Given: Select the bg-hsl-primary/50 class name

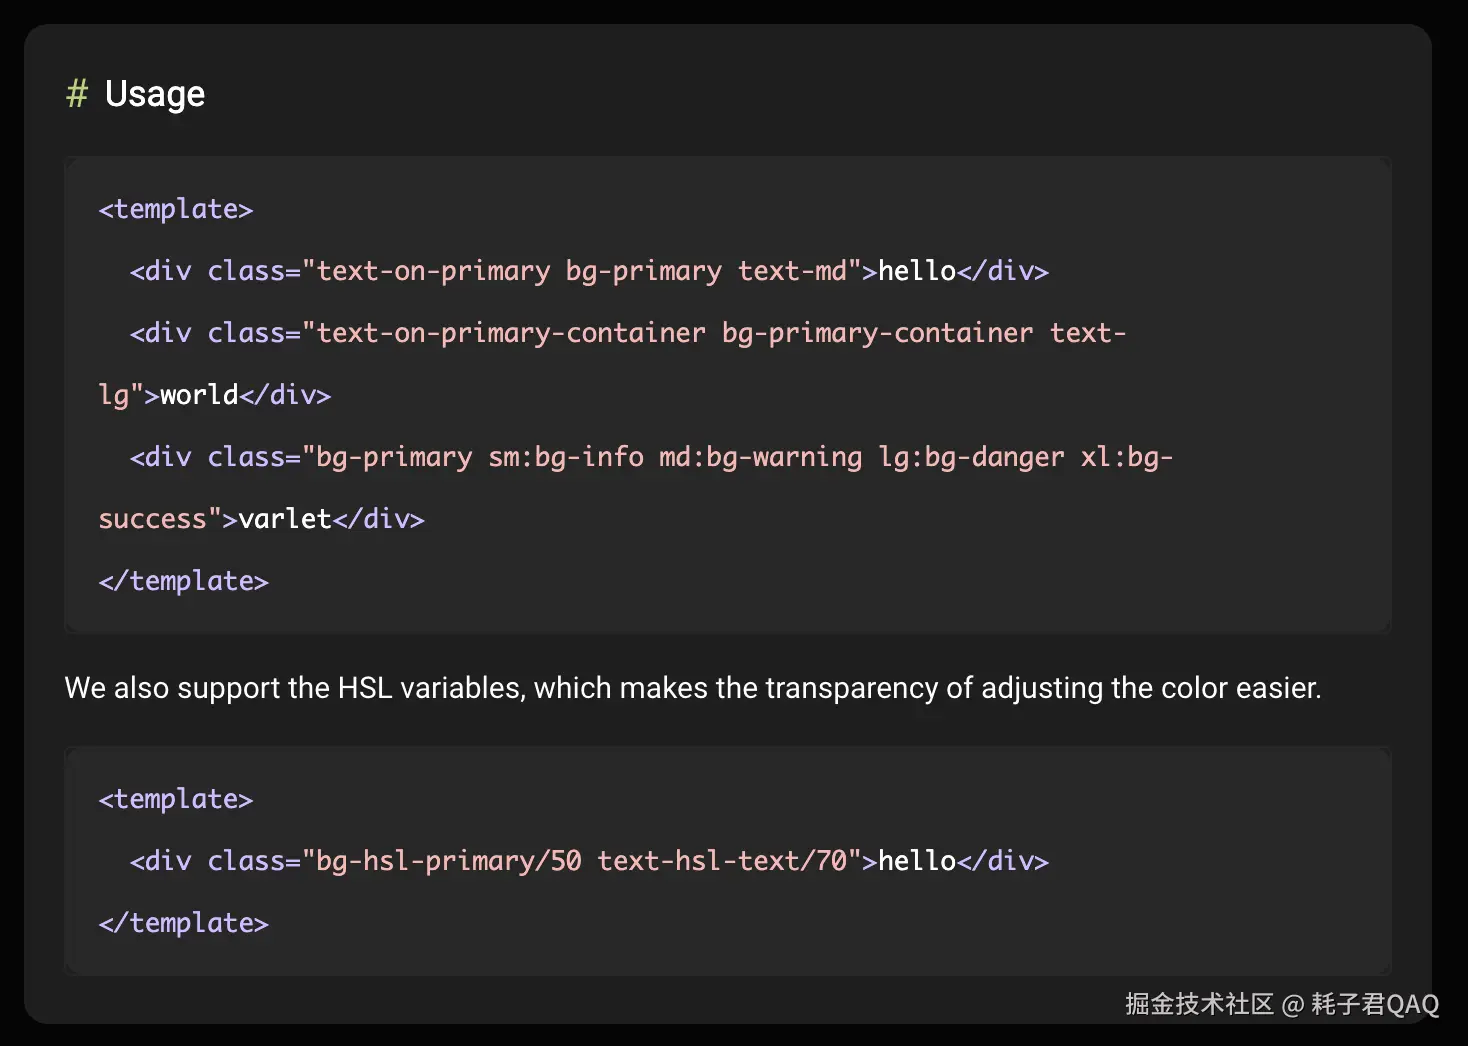Looking at the screenshot, I should 448,861.
